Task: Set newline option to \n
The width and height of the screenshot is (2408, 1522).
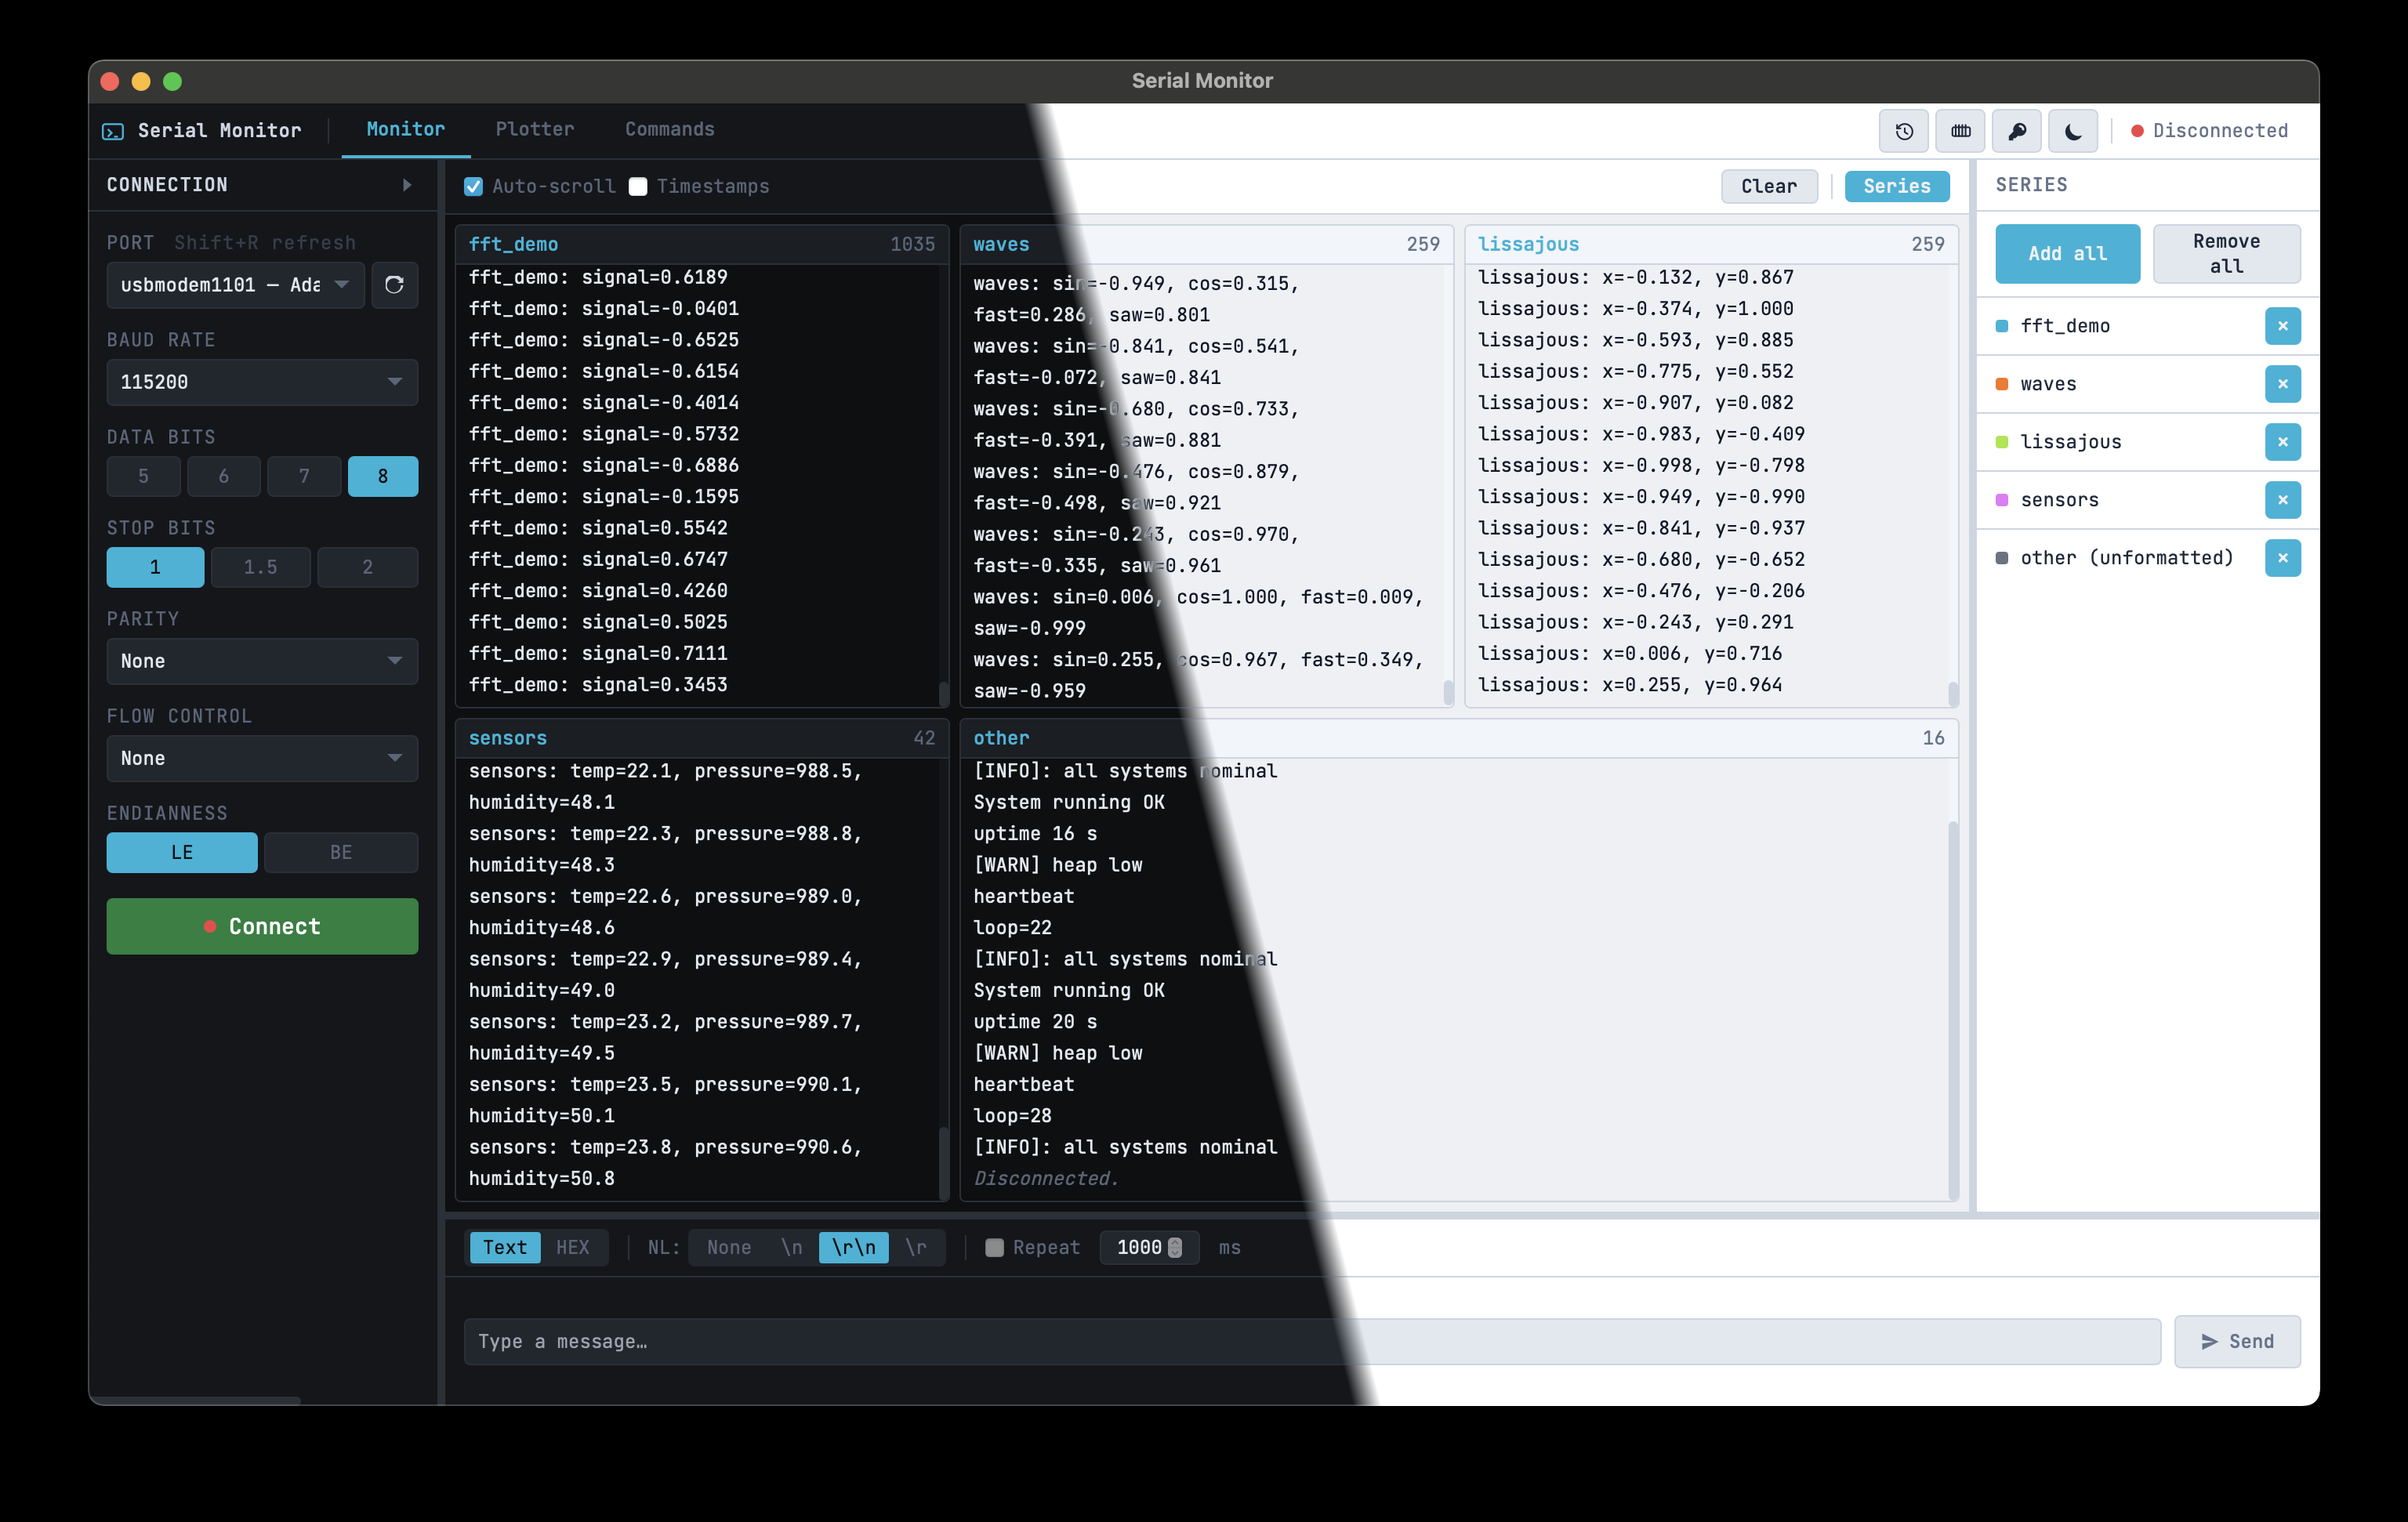Action: coord(792,1248)
